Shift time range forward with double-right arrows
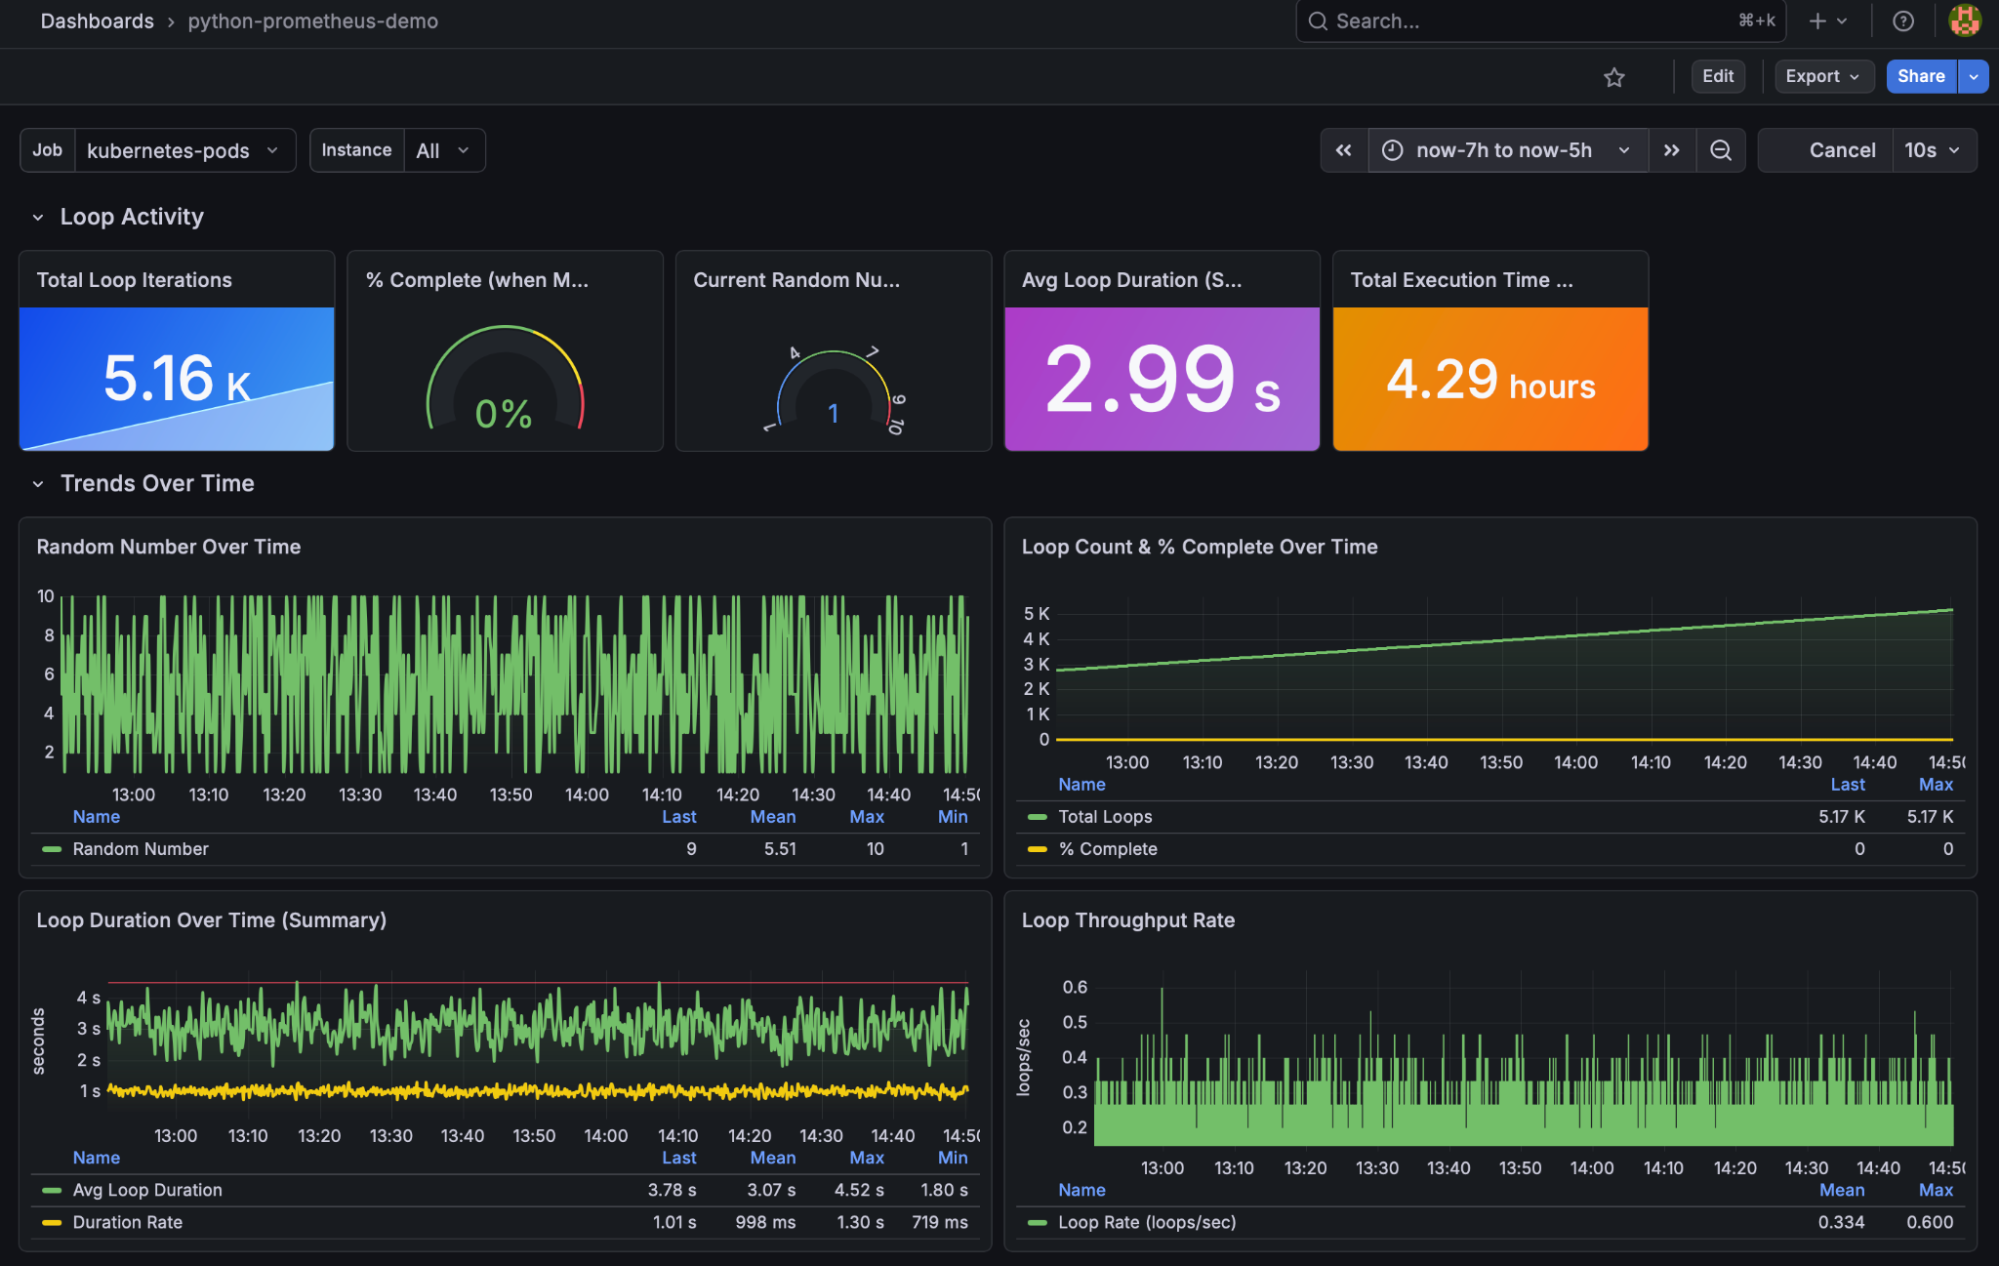The height and width of the screenshot is (1266, 1999). point(1671,150)
